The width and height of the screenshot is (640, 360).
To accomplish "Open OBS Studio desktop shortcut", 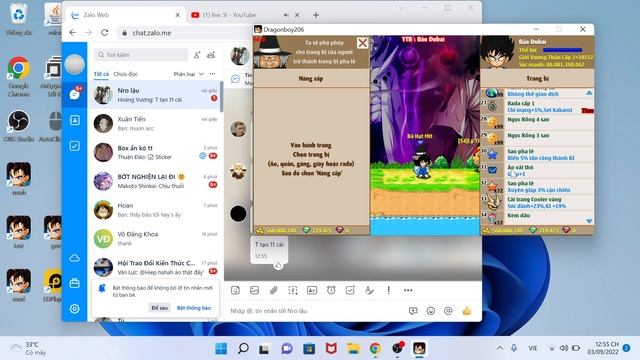I will (x=18, y=126).
